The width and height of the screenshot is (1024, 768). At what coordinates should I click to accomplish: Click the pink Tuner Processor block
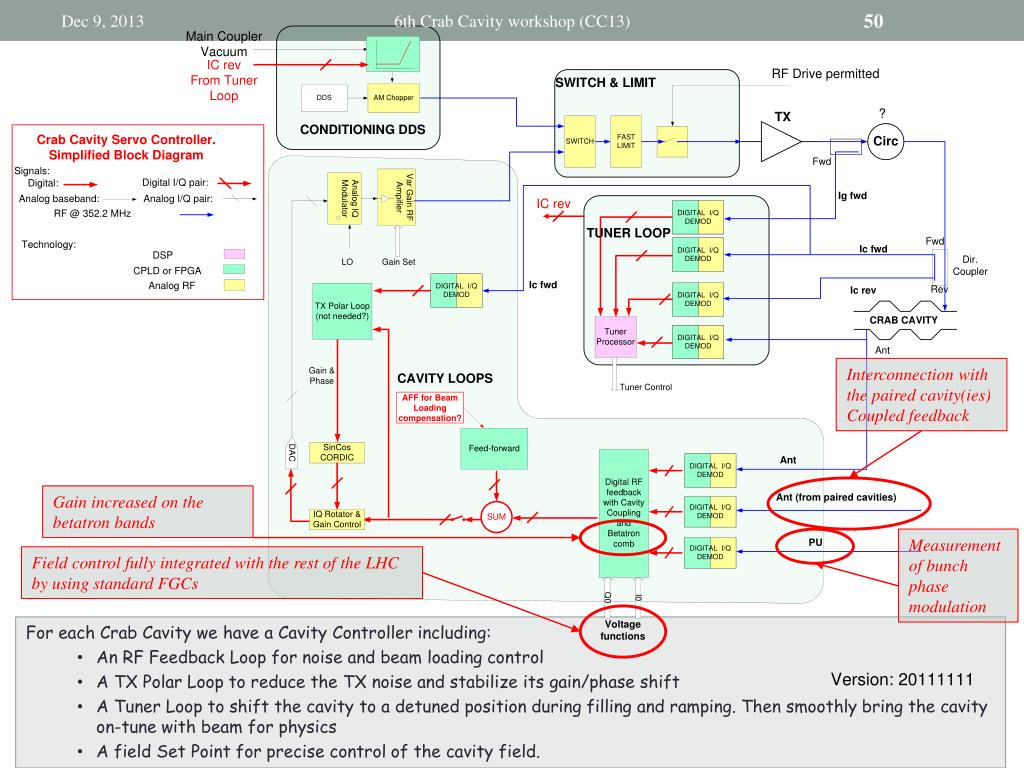click(x=615, y=337)
